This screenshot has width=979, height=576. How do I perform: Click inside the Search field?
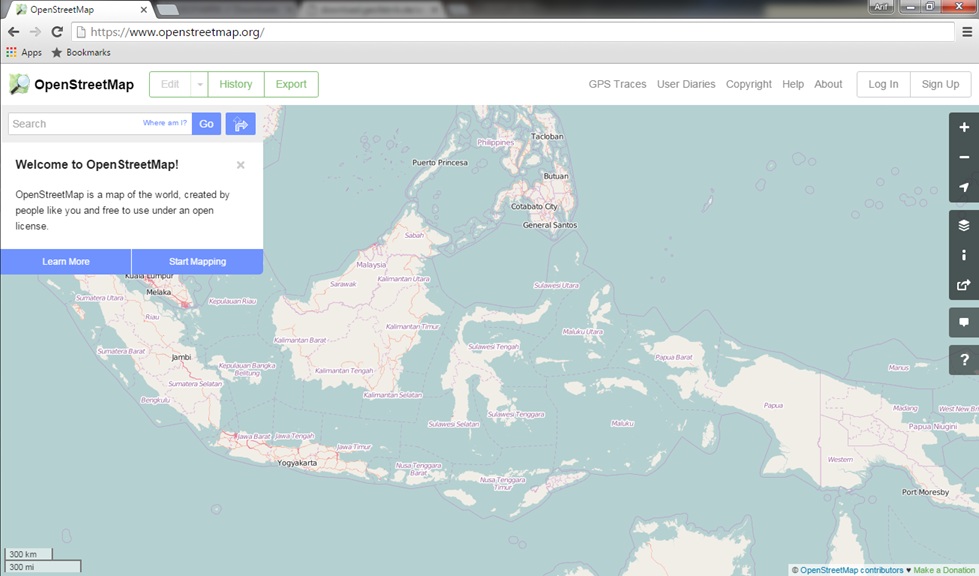[x=70, y=123]
